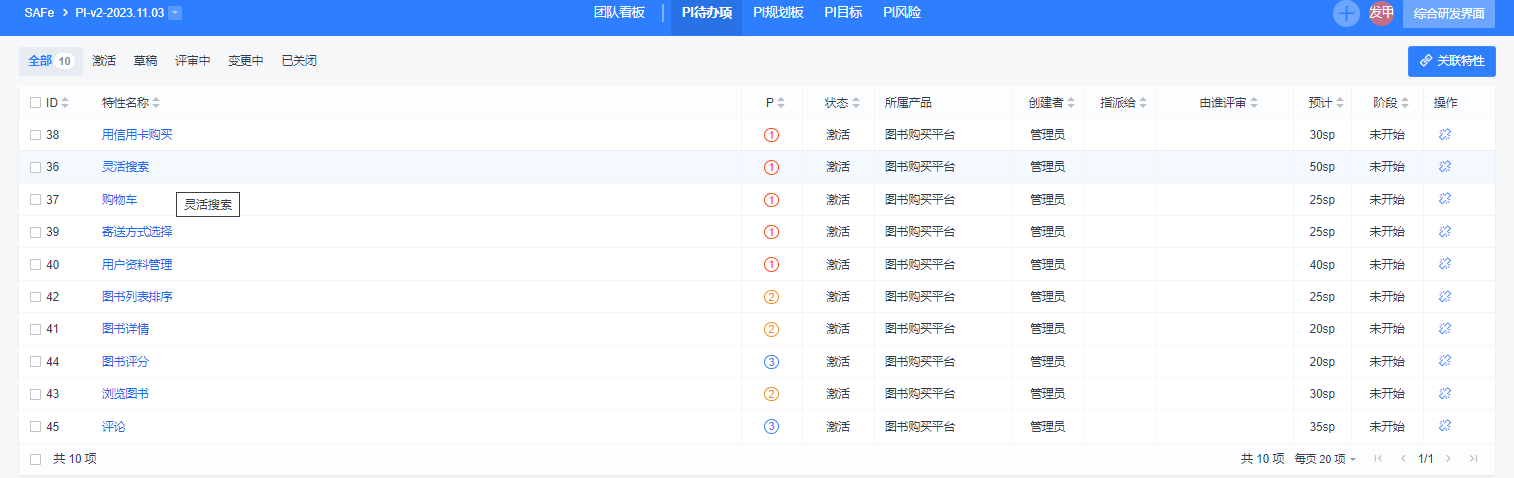Open the 发甲 user avatar
1514x478 pixels.
(1381, 13)
